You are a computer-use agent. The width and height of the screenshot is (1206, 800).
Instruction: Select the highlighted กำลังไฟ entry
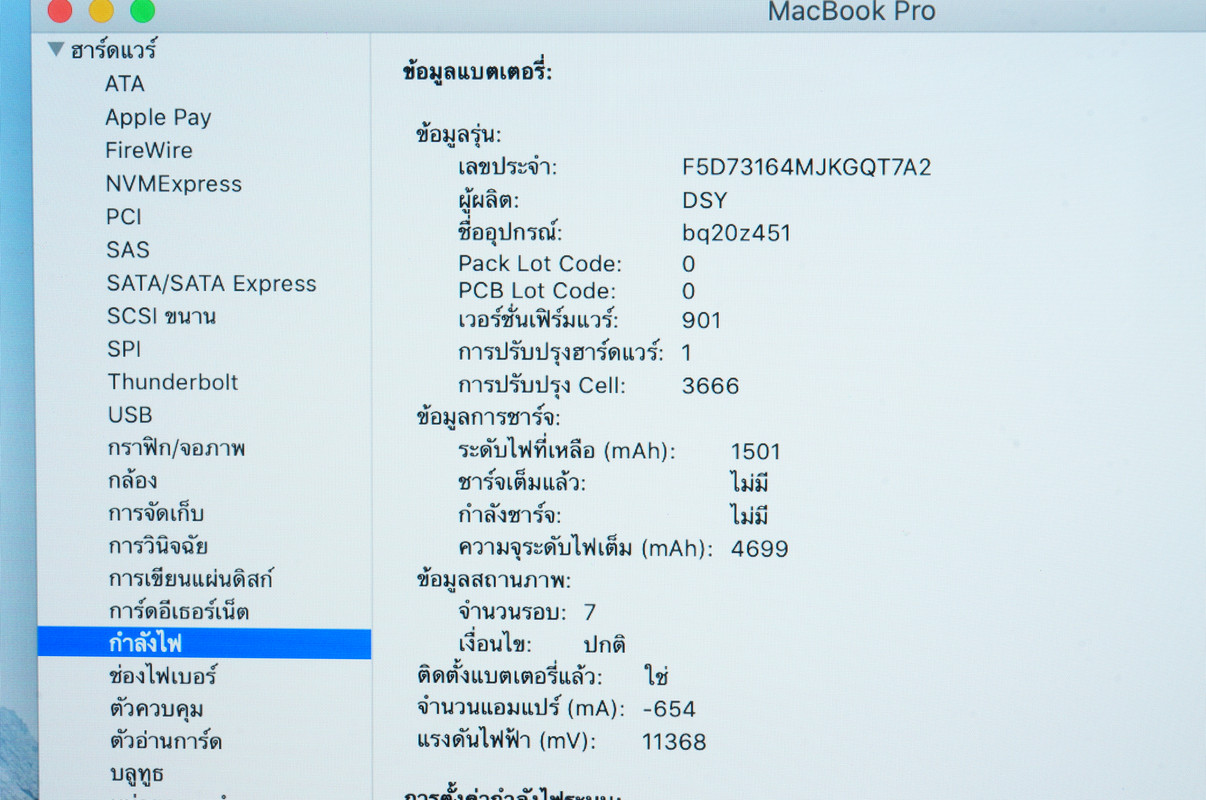204,643
